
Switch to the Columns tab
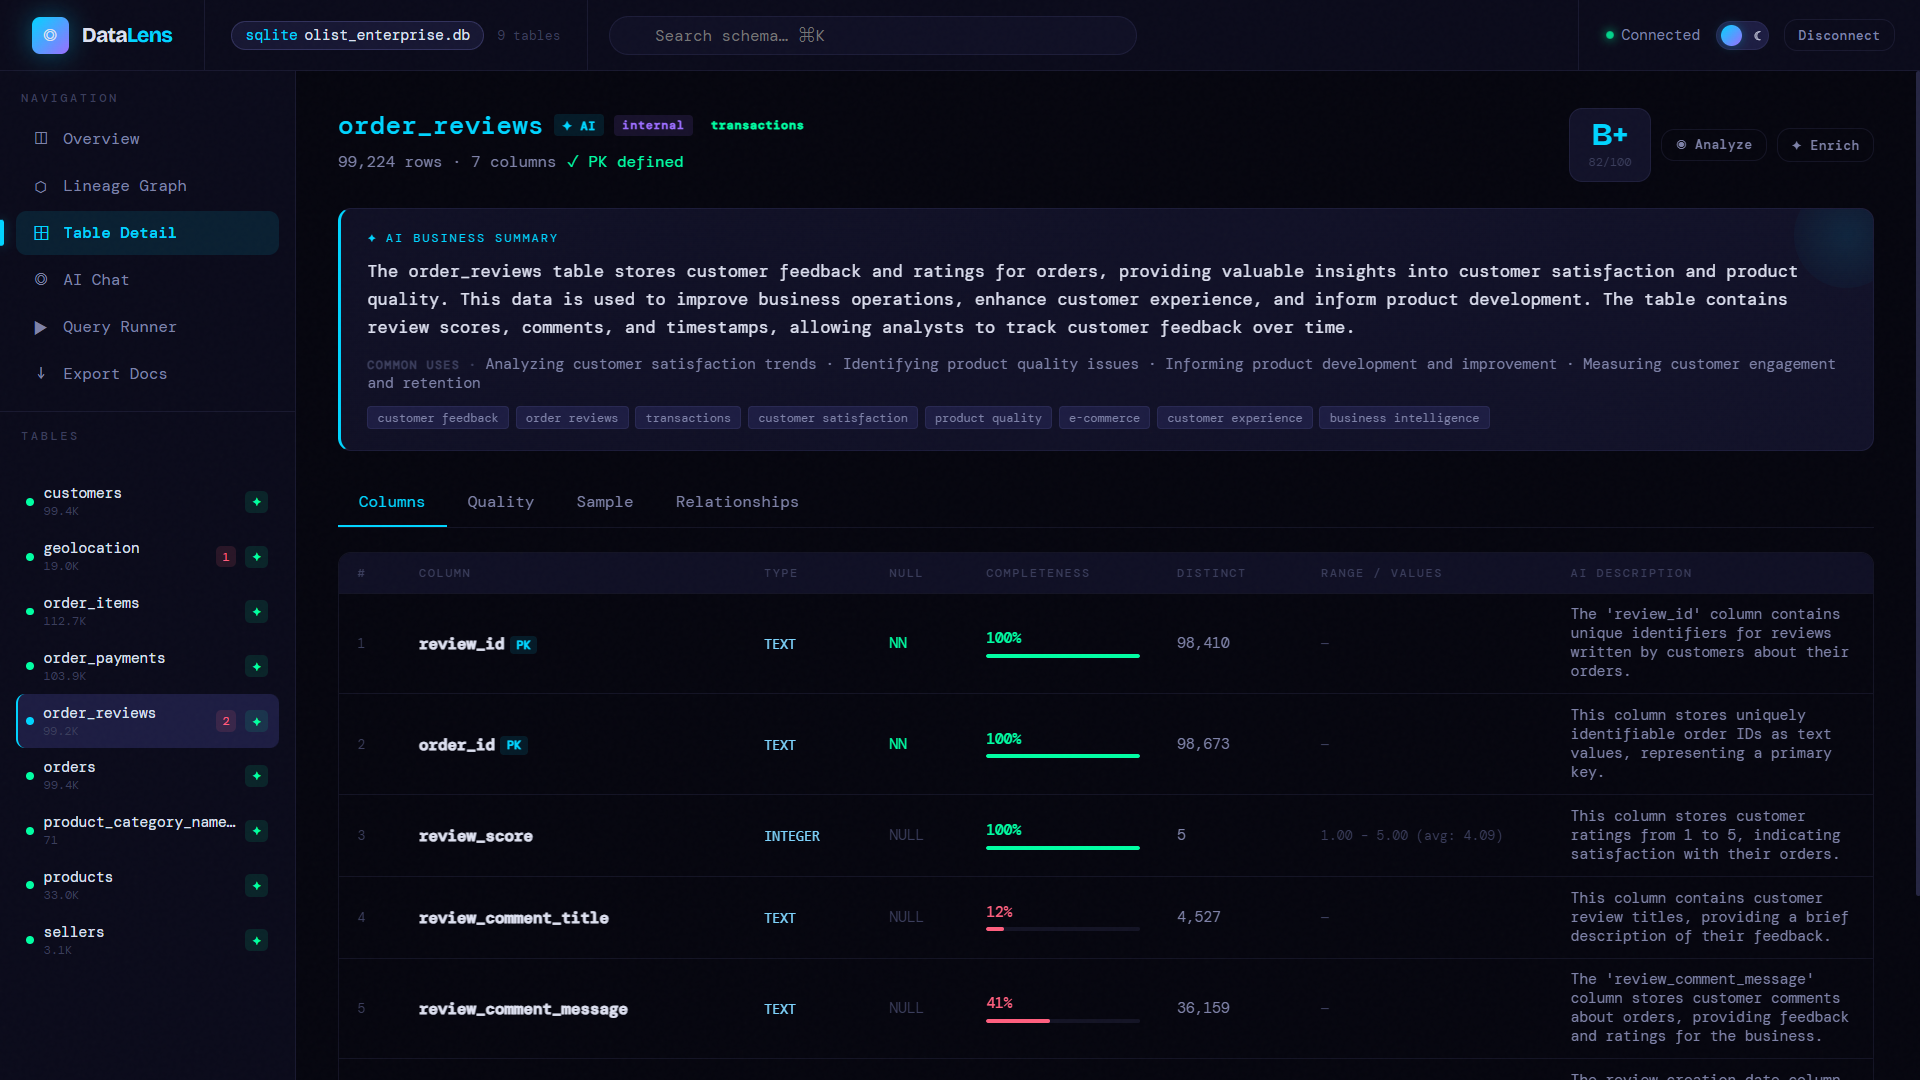[x=392, y=502]
